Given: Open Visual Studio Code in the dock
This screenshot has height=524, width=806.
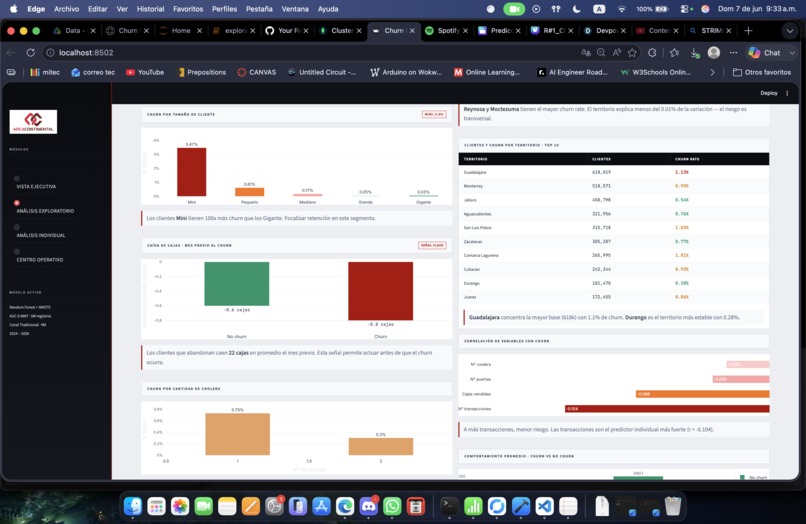Looking at the screenshot, I should pyautogui.click(x=544, y=507).
